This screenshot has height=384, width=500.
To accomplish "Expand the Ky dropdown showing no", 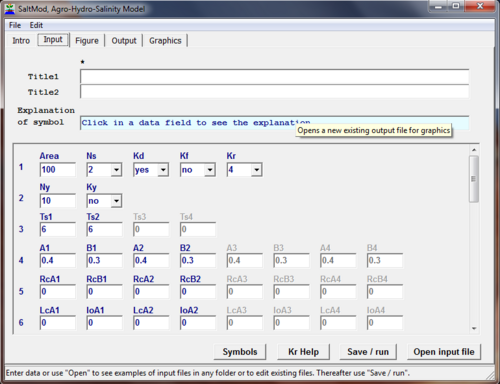I will 116,201.
